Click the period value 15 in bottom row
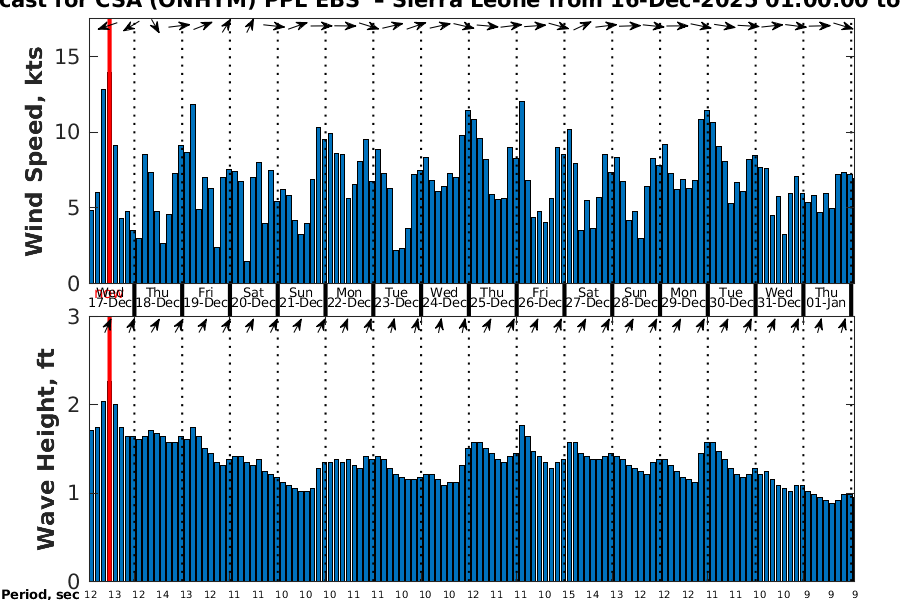Screen dimensions: 900x600 569,594
